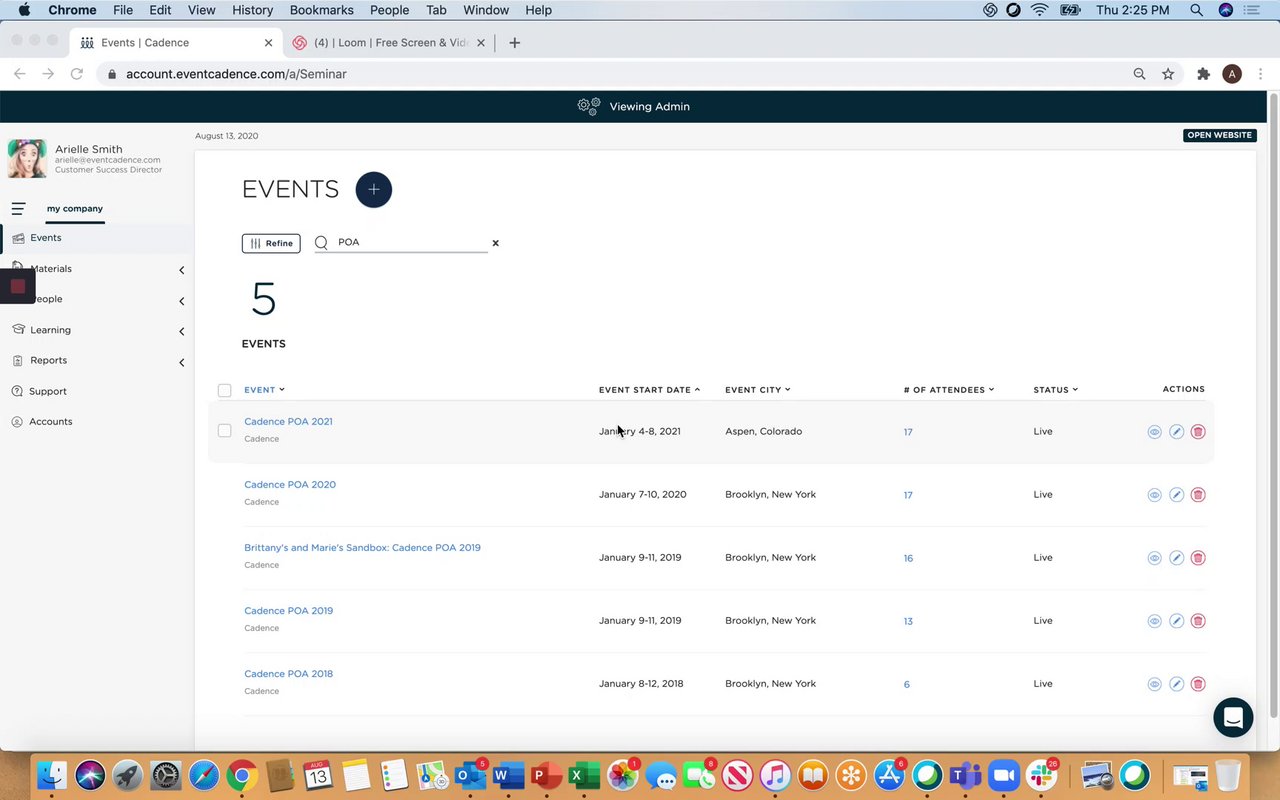
Task: Expand the People sidebar section
Action: (181, 301)
